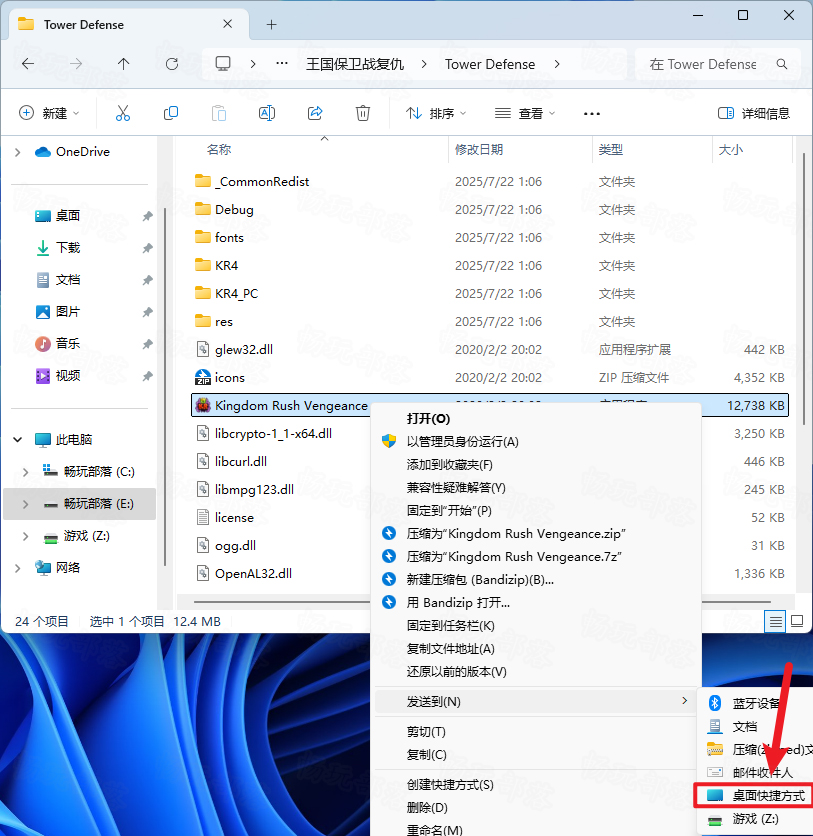Click the search box in Tower Defense
The image size is (813, 836).
718,64
